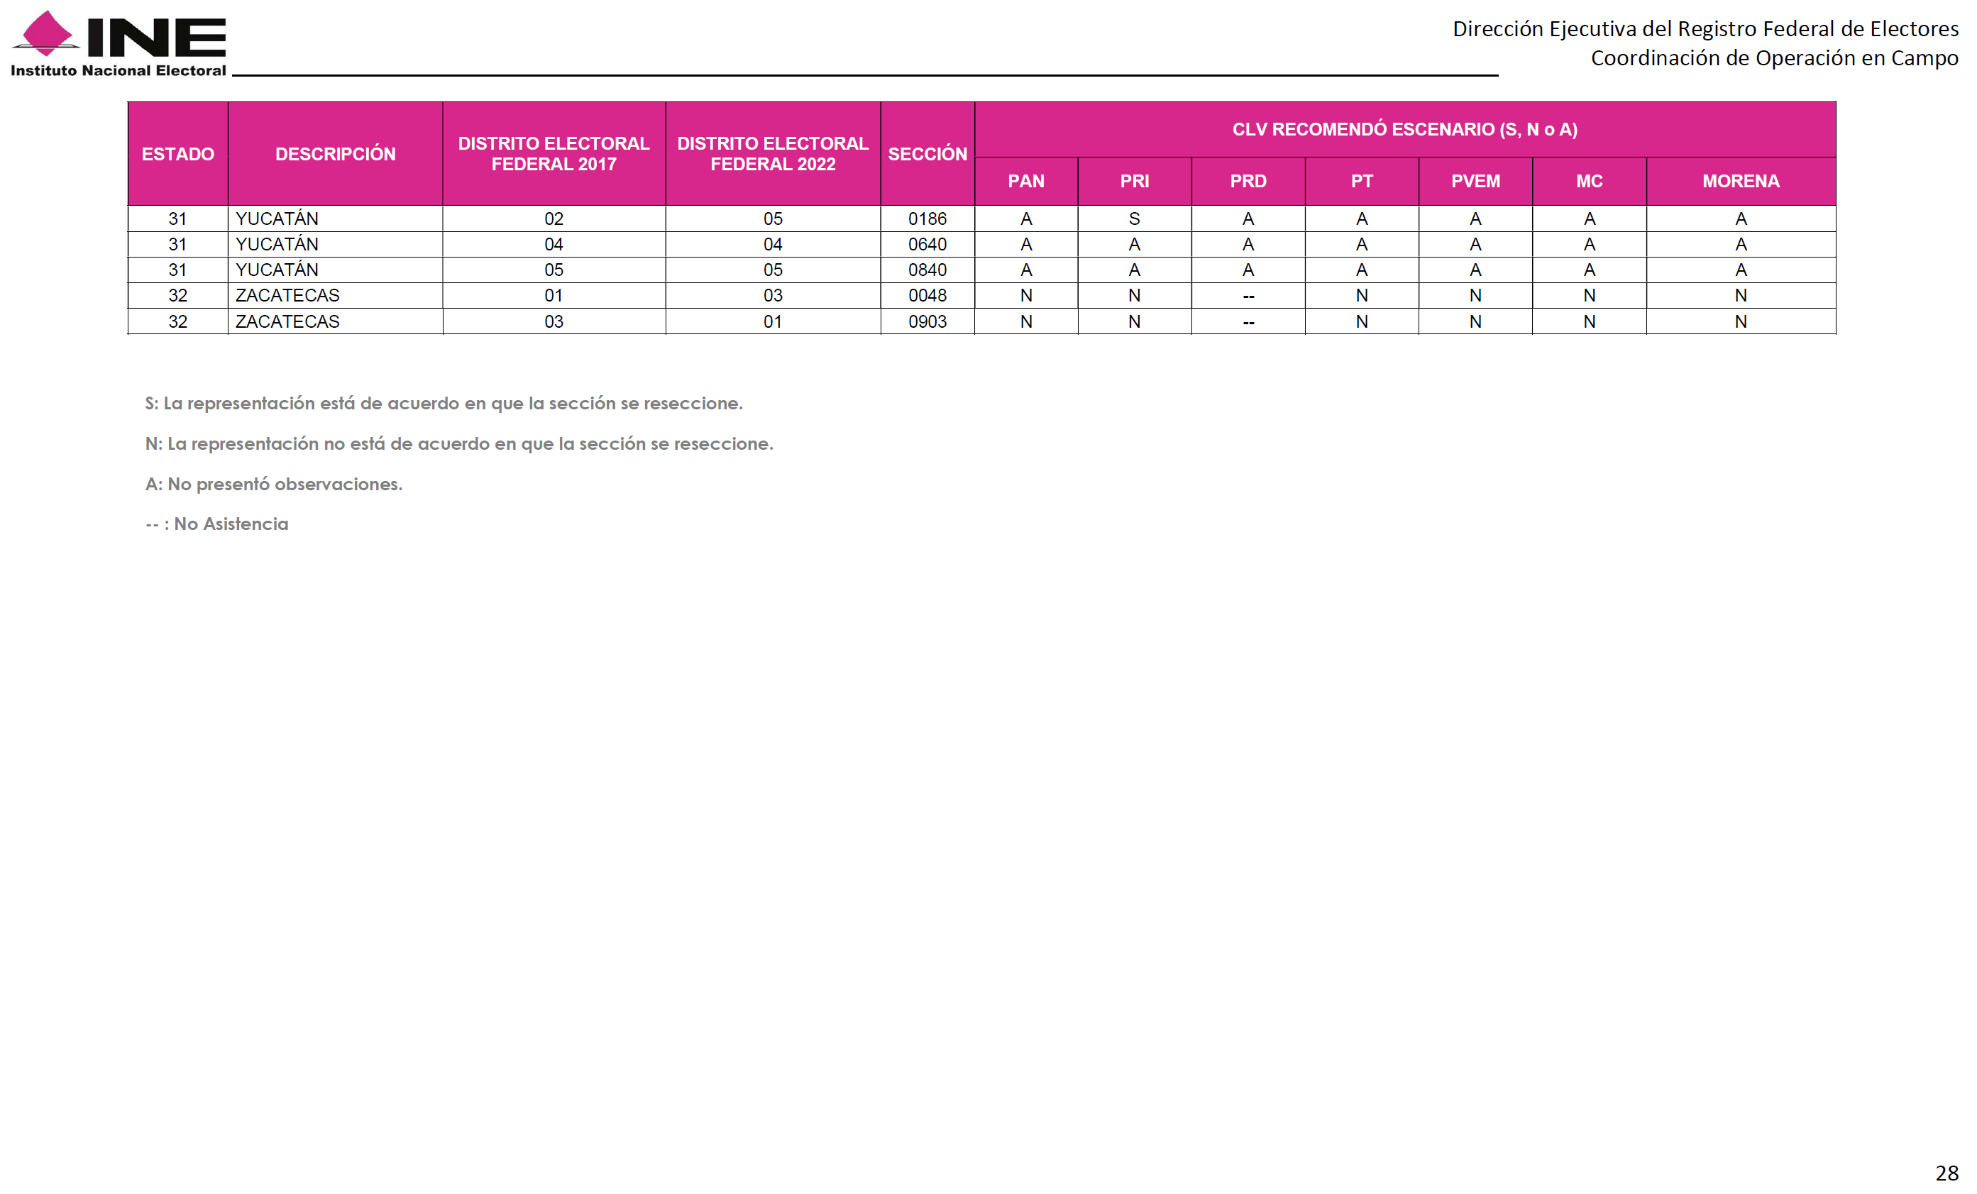The width and height of the screenshot is (1977, 1194).
Task: Click the INE logo icon
Action: pos(46,32)
